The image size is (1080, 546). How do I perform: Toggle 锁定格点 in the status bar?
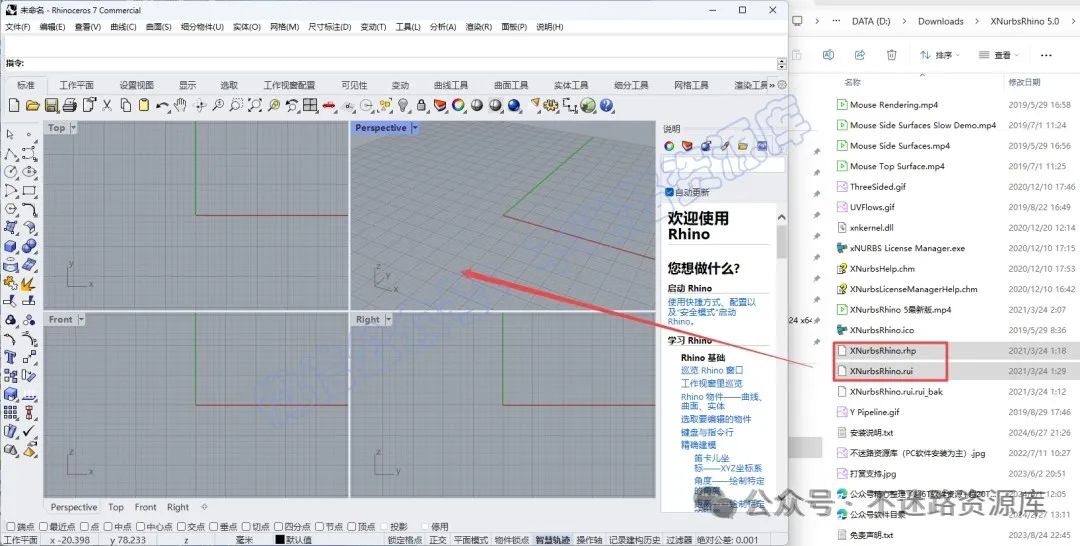click(405, 540)
